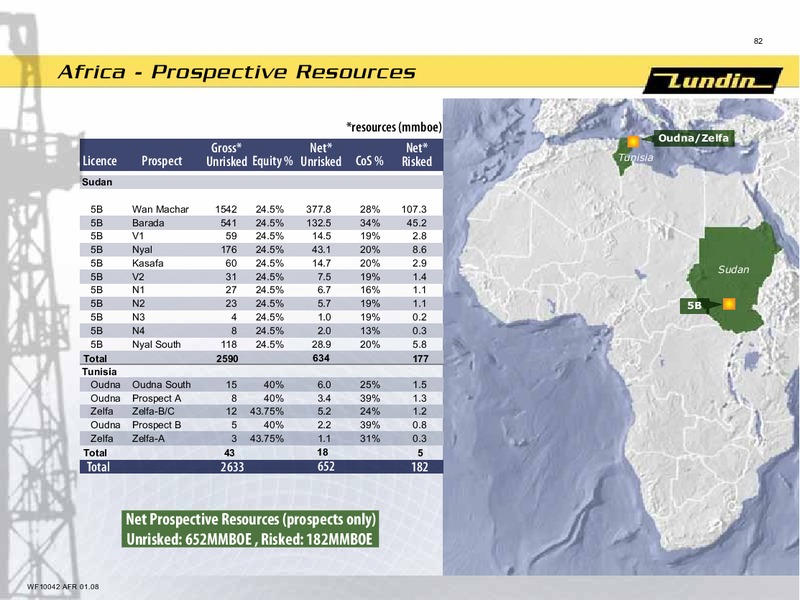
Task: Click the Lundin company logo
Action: click(x=713, y=80)
